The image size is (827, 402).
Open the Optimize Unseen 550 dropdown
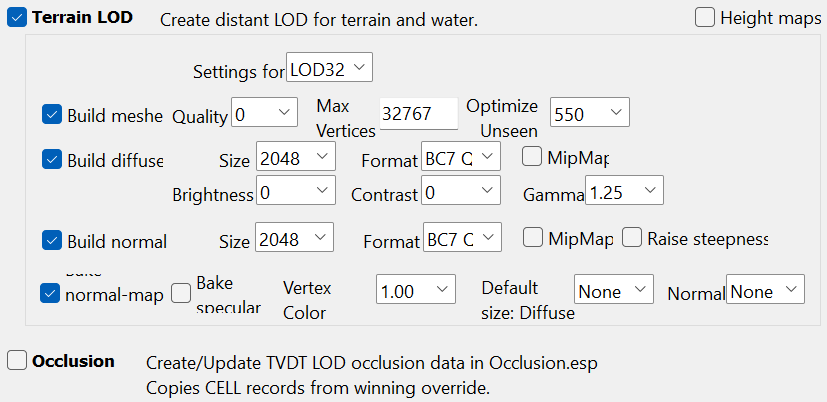point(590,112)
